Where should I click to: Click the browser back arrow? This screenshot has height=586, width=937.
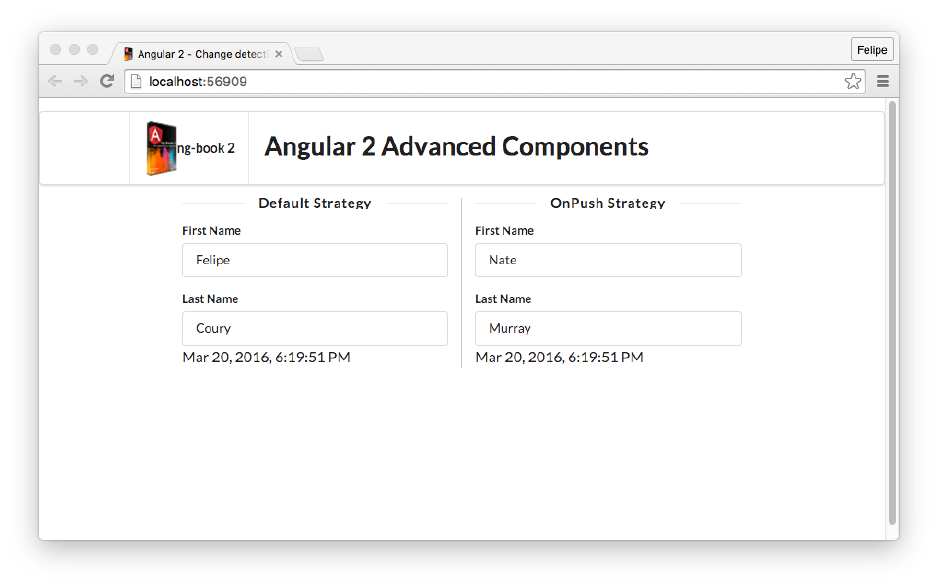click(55, 81)
